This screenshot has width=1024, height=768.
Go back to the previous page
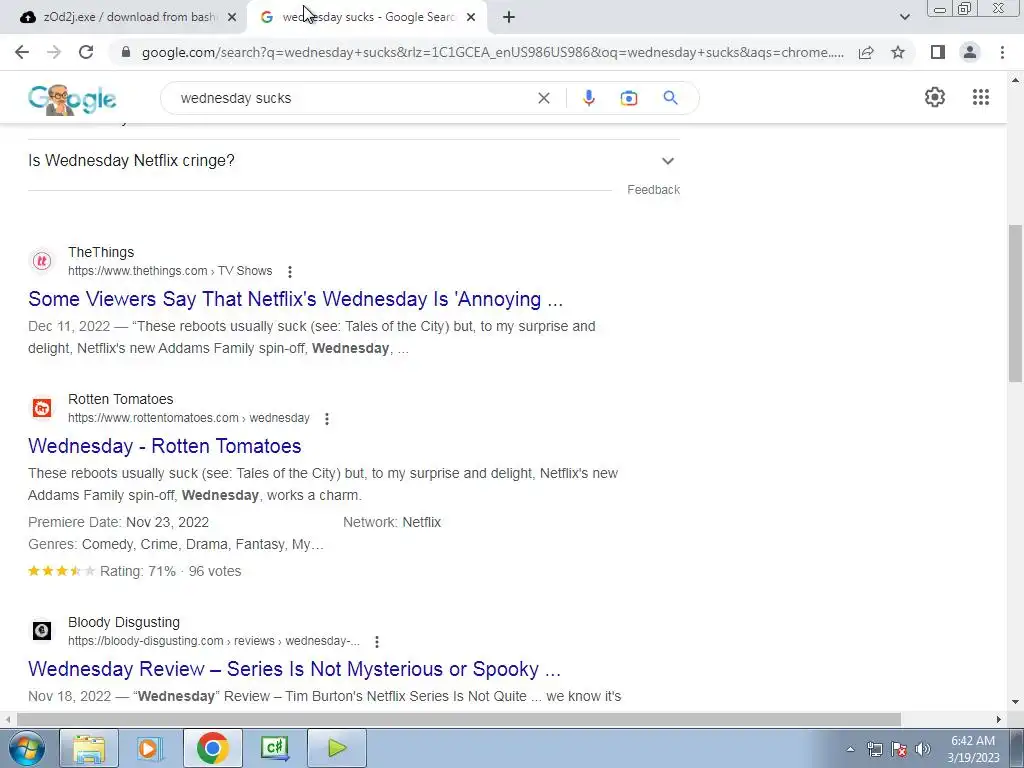tap(22, 52)
